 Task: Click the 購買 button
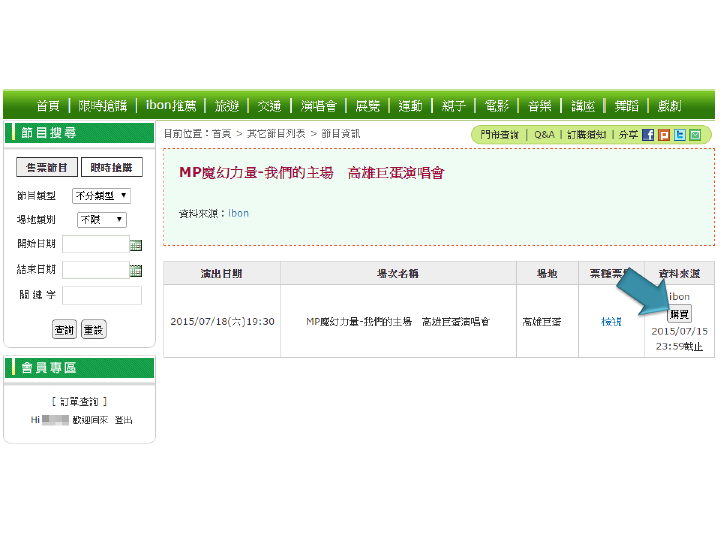pos(679,313)
